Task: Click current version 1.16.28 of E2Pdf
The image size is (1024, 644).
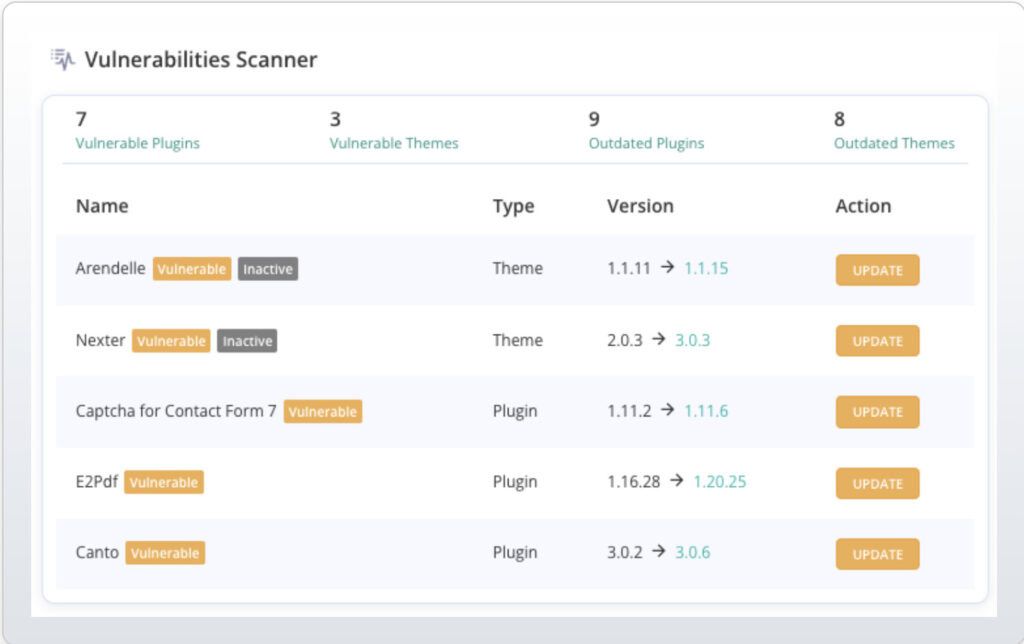Action: (633, 481)
